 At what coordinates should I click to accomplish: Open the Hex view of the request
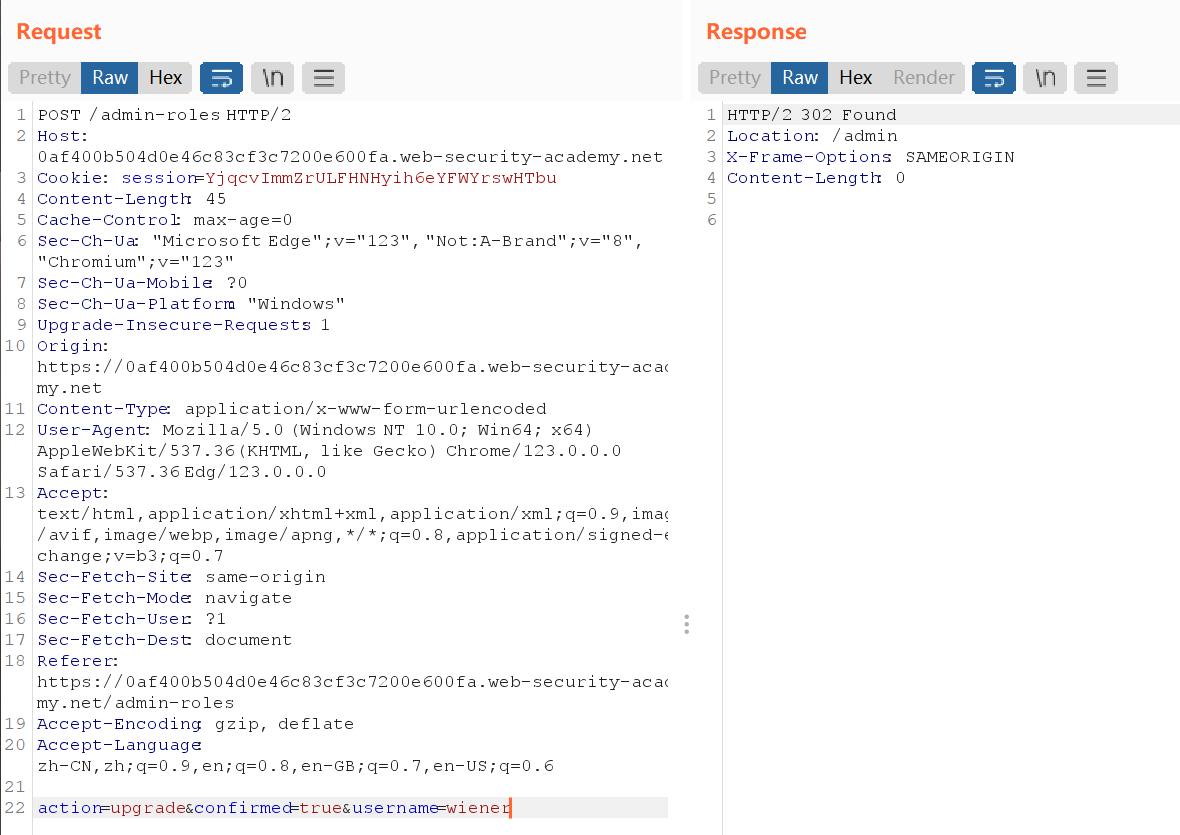(166, 78)
